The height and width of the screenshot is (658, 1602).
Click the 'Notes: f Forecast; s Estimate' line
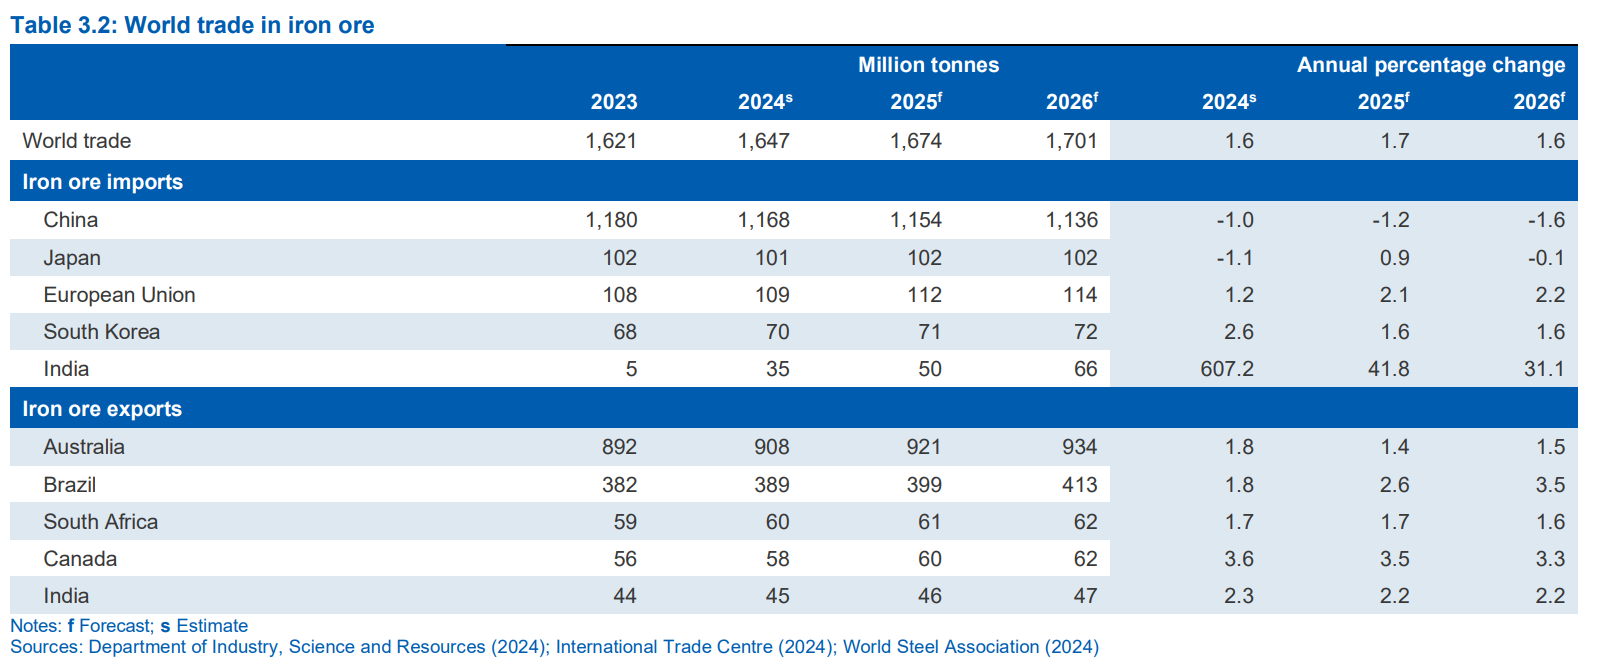click(129, 626)
